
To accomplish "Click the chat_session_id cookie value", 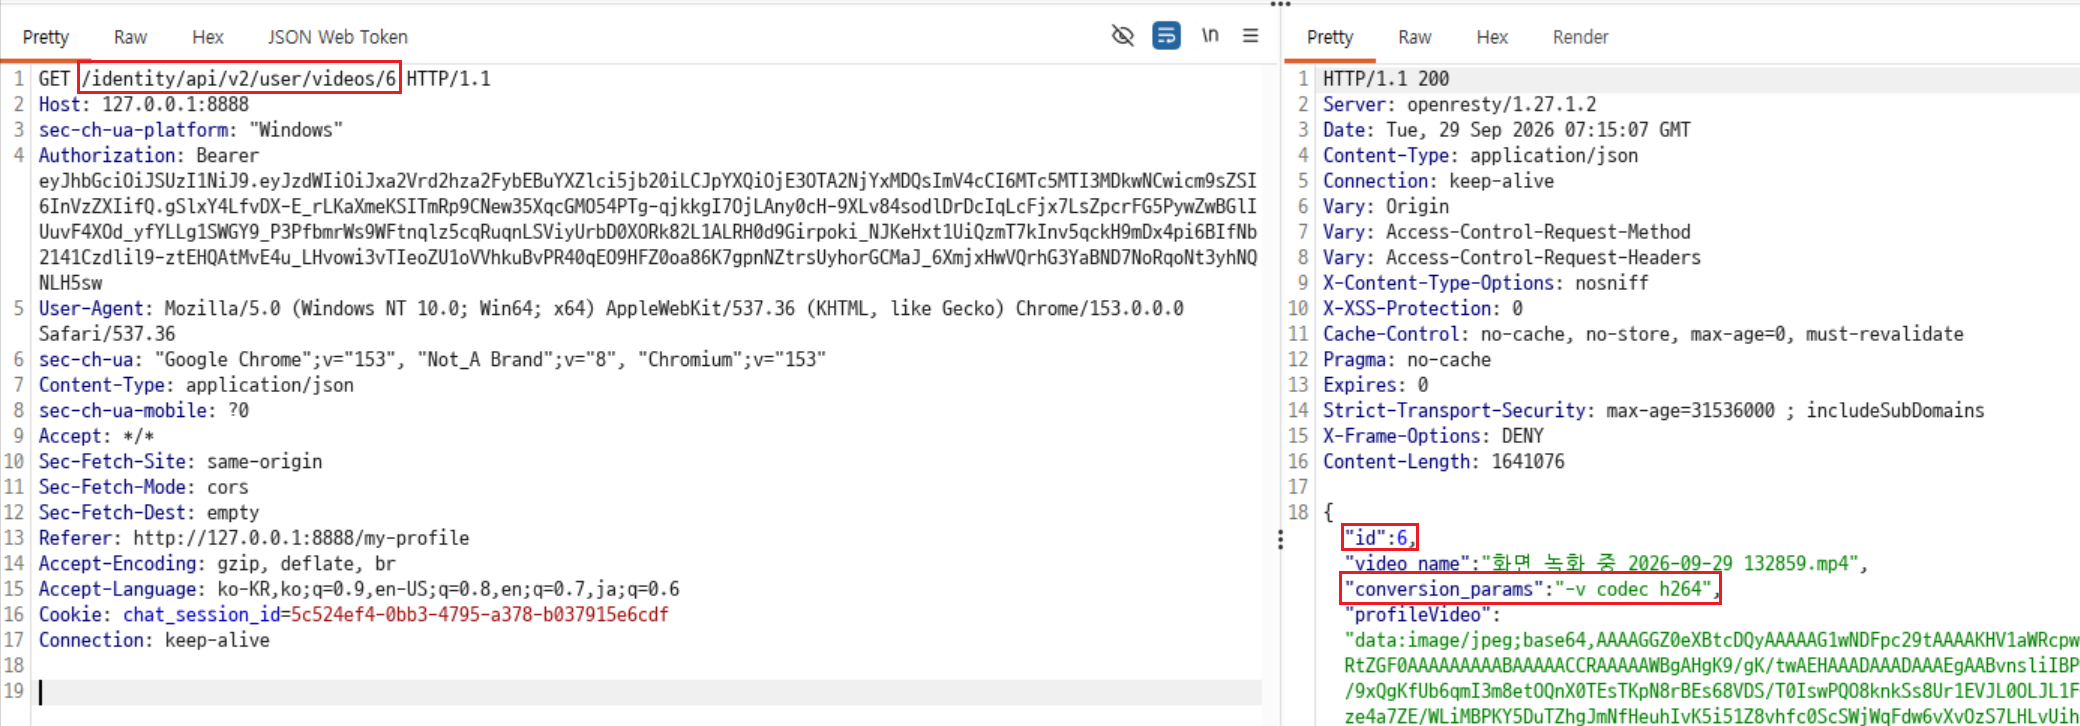I will point(479,614).
